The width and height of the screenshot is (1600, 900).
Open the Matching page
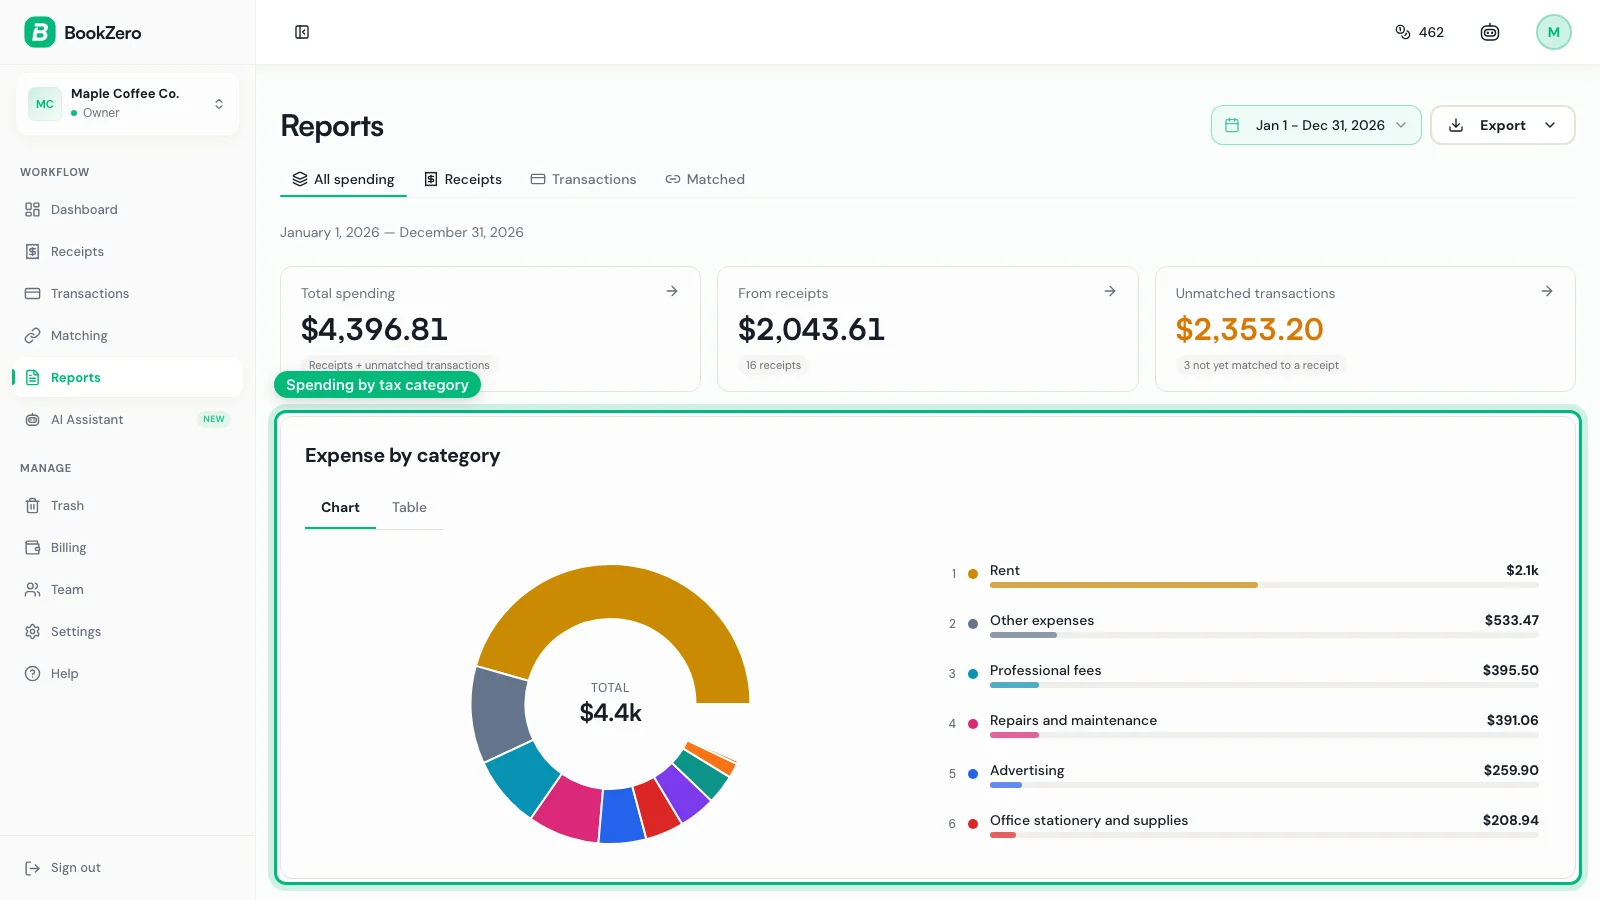pyautogui.click(x=127, y=336)
